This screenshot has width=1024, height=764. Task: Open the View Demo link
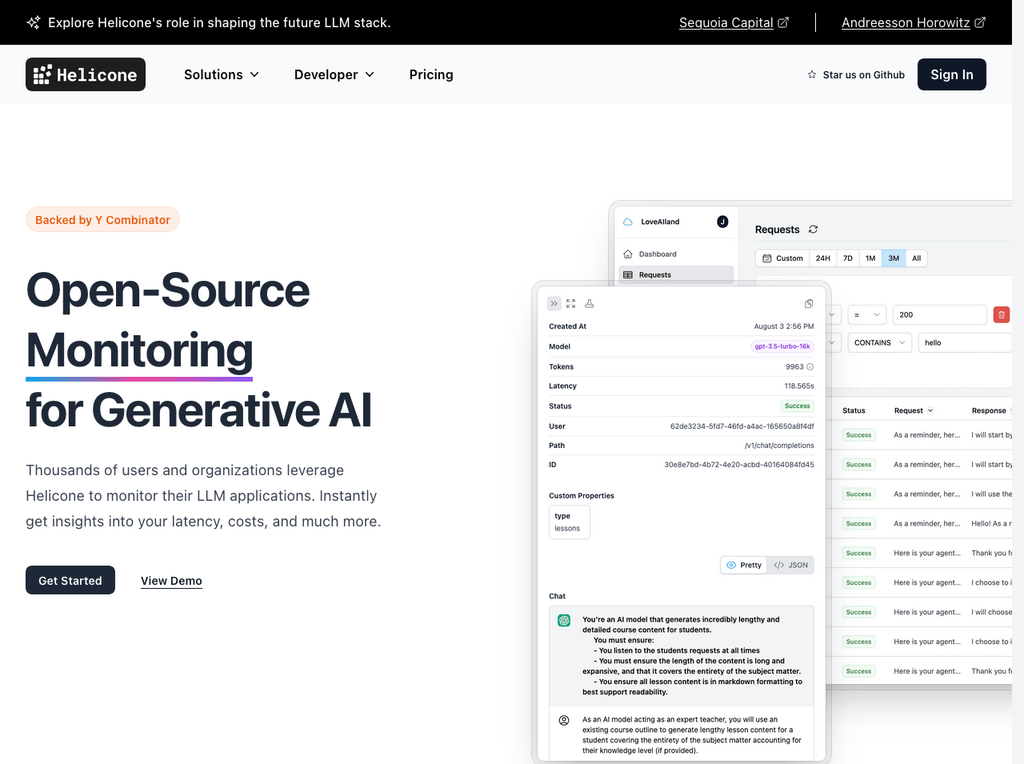[171, 581]
